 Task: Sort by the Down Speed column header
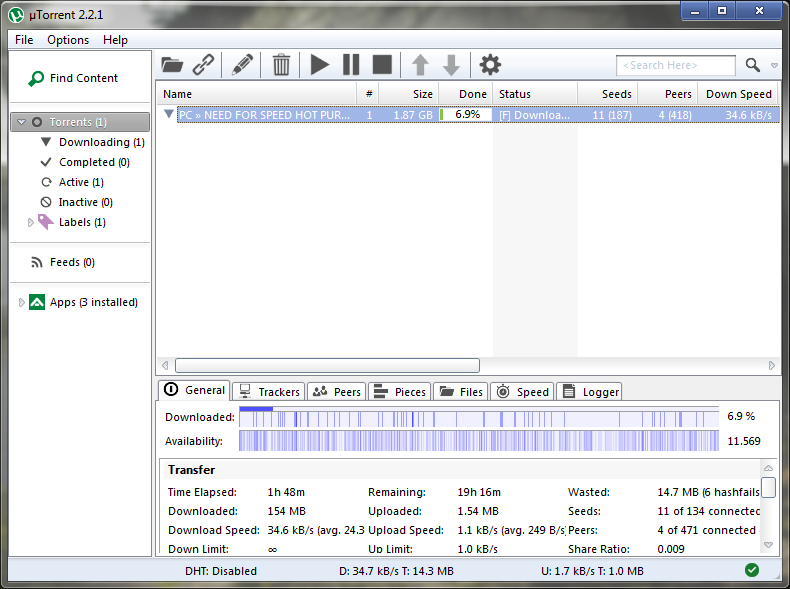738,94
